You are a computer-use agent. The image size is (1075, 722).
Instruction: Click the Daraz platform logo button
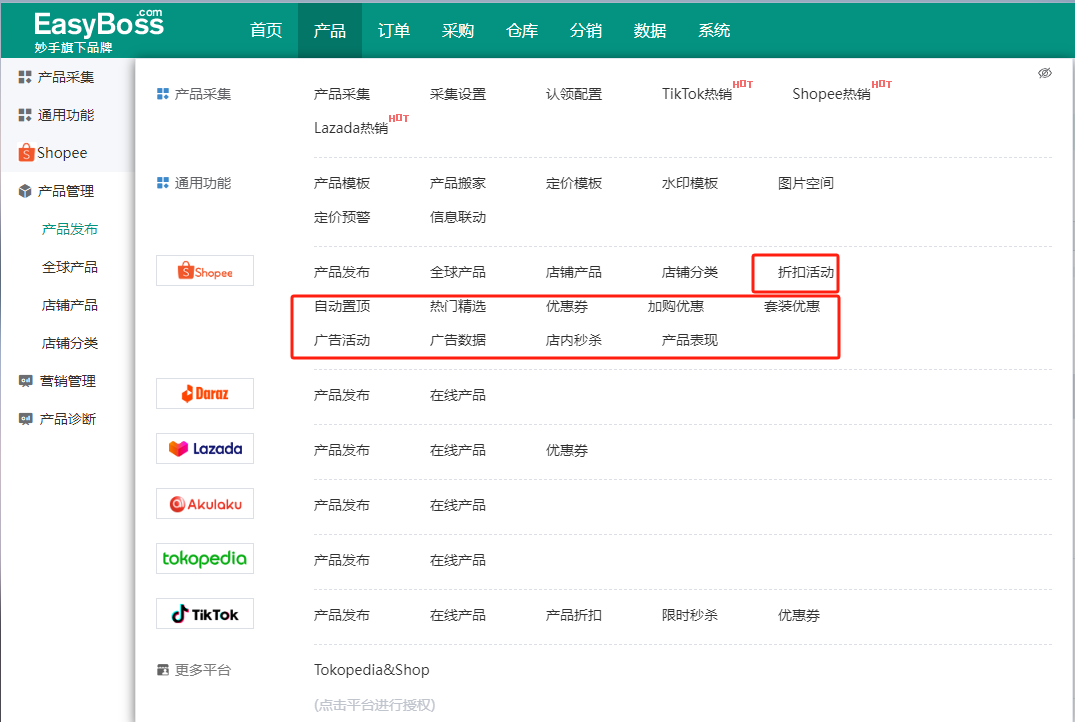(205, 394)
